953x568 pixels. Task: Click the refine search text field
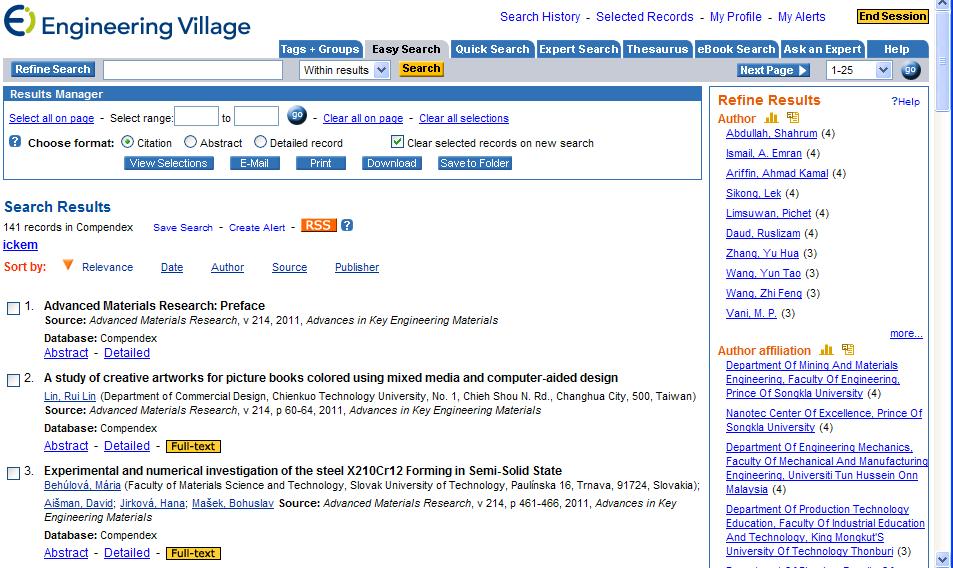tap(193, 70)
